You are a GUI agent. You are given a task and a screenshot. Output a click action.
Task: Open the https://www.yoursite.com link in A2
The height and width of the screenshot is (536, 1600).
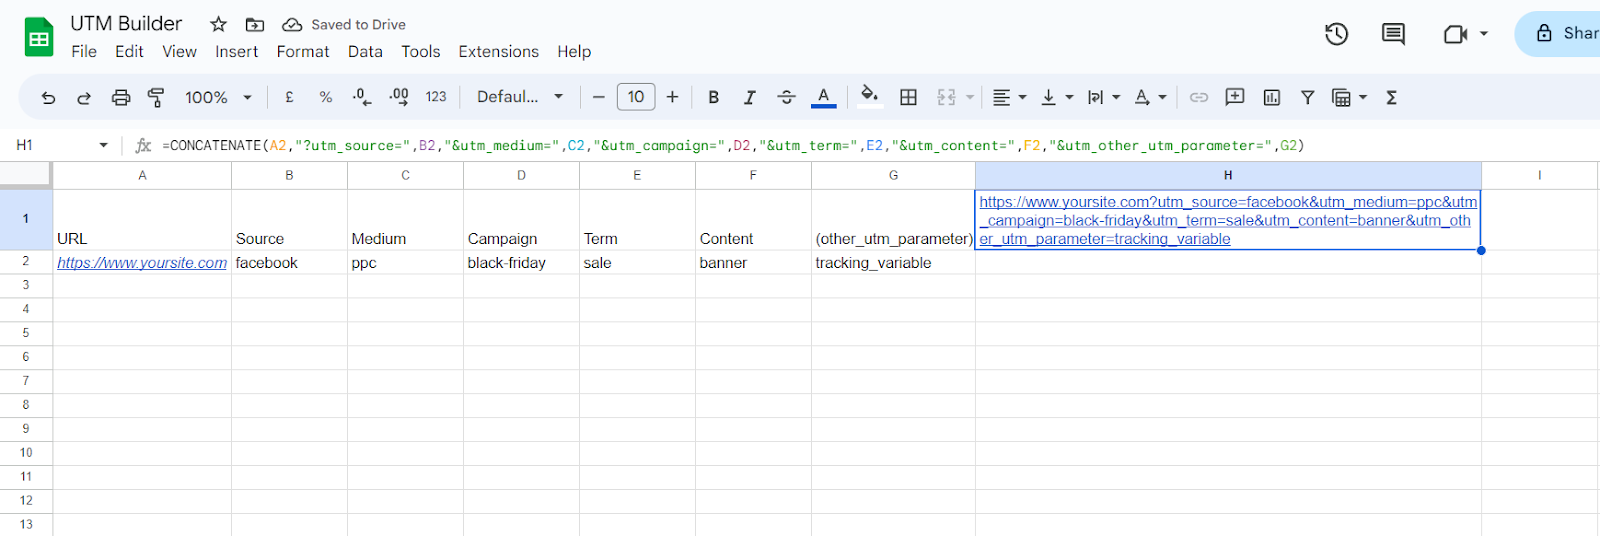click(x=142, y=263)
